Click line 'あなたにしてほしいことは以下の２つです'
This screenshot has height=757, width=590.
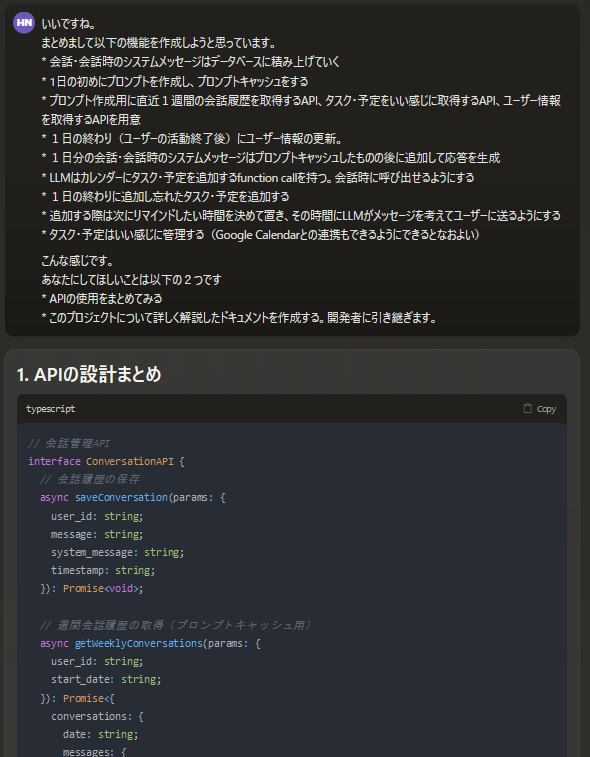tap(131, 280)
